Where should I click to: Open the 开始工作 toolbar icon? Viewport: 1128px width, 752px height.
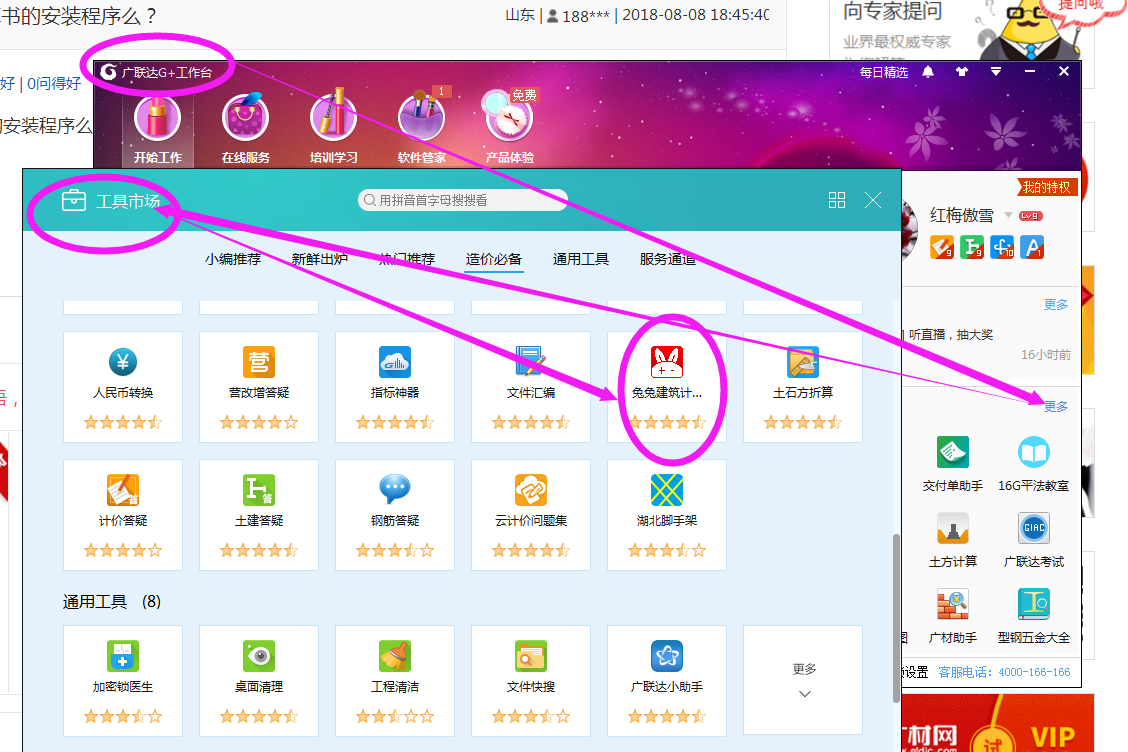[158, 128]
